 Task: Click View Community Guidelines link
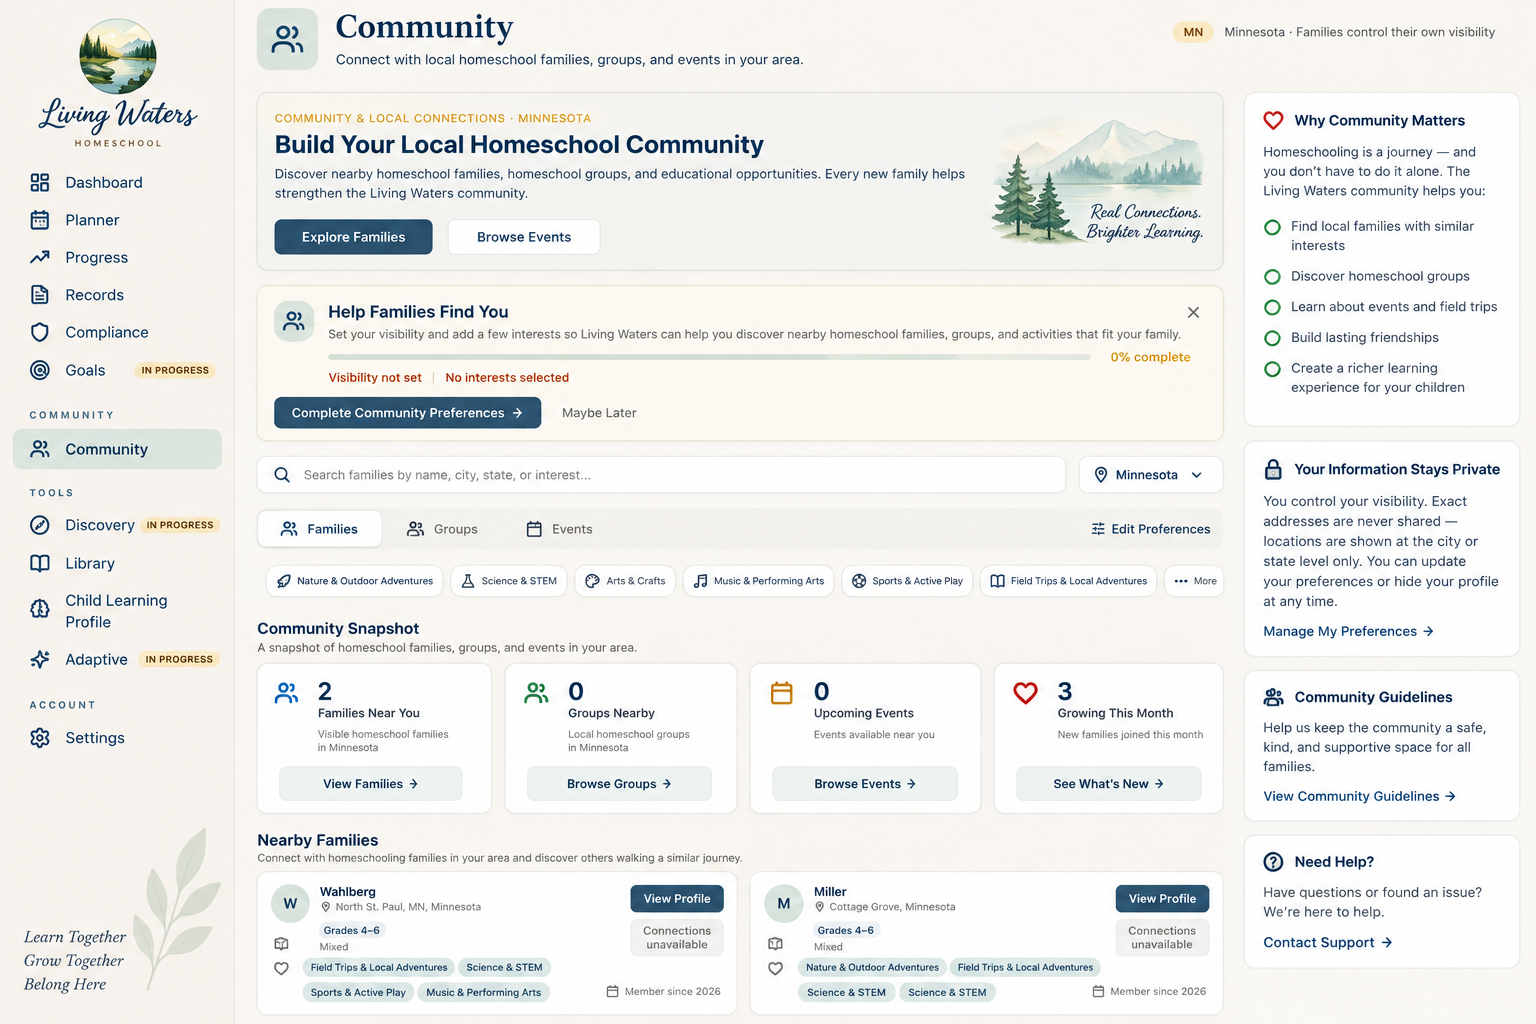coord(1359,796)
